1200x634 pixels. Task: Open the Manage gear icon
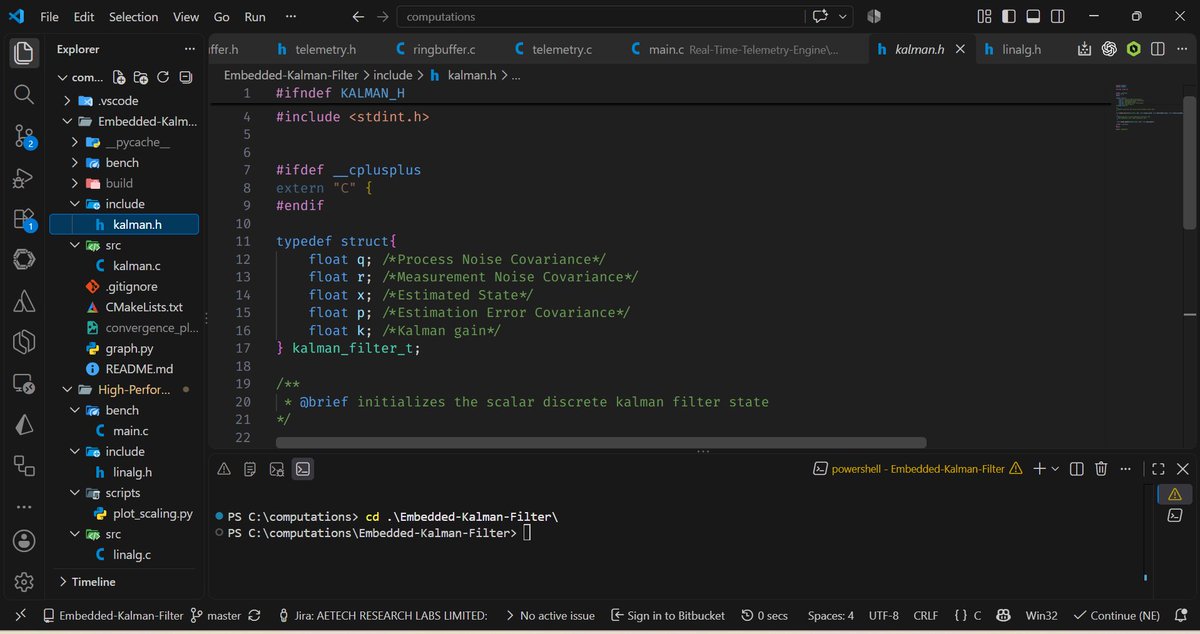[x=24, y=582]
